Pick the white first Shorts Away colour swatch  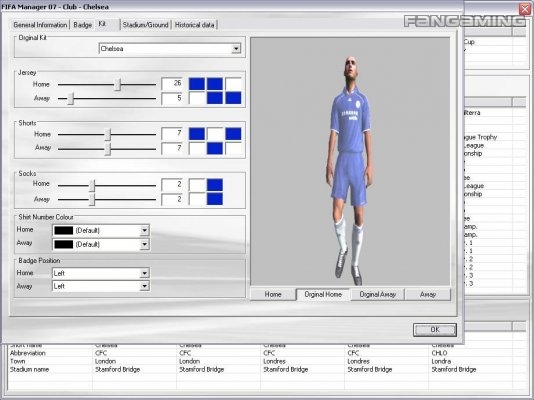[x=197, y=148]
